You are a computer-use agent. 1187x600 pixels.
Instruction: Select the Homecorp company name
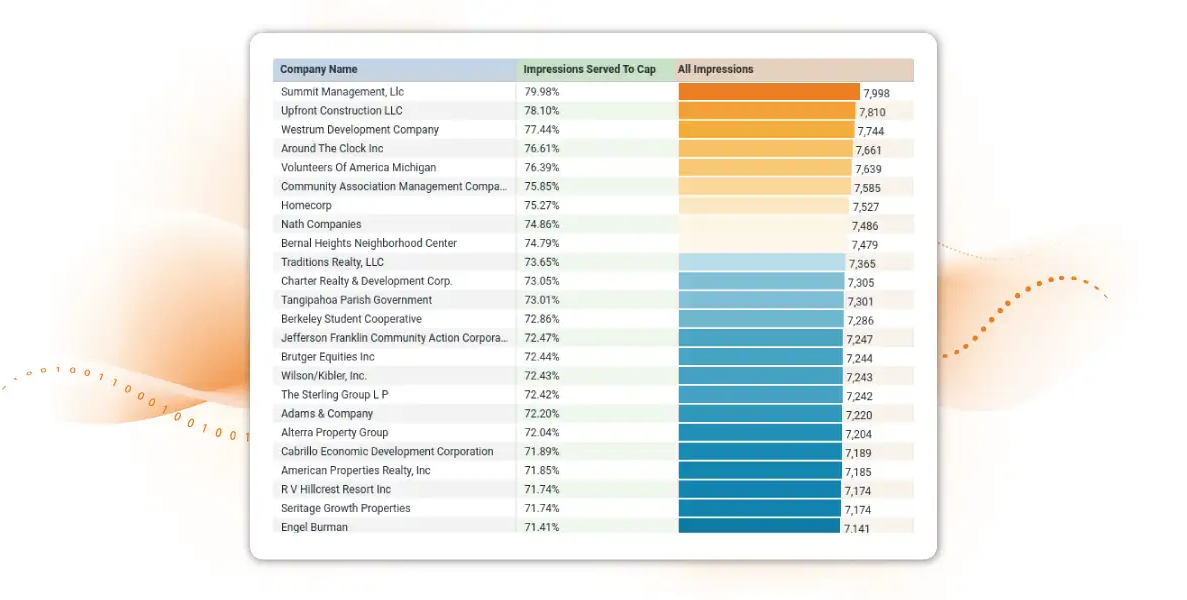tap(306, 205)
